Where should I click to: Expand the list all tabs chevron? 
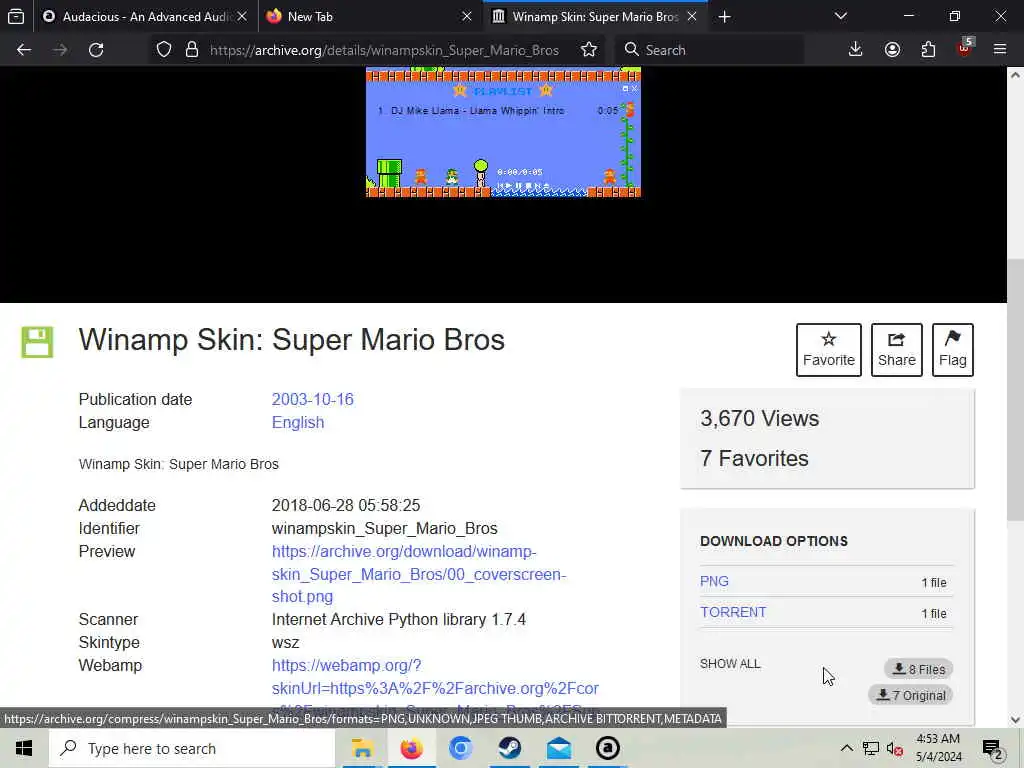pos(841,16)
